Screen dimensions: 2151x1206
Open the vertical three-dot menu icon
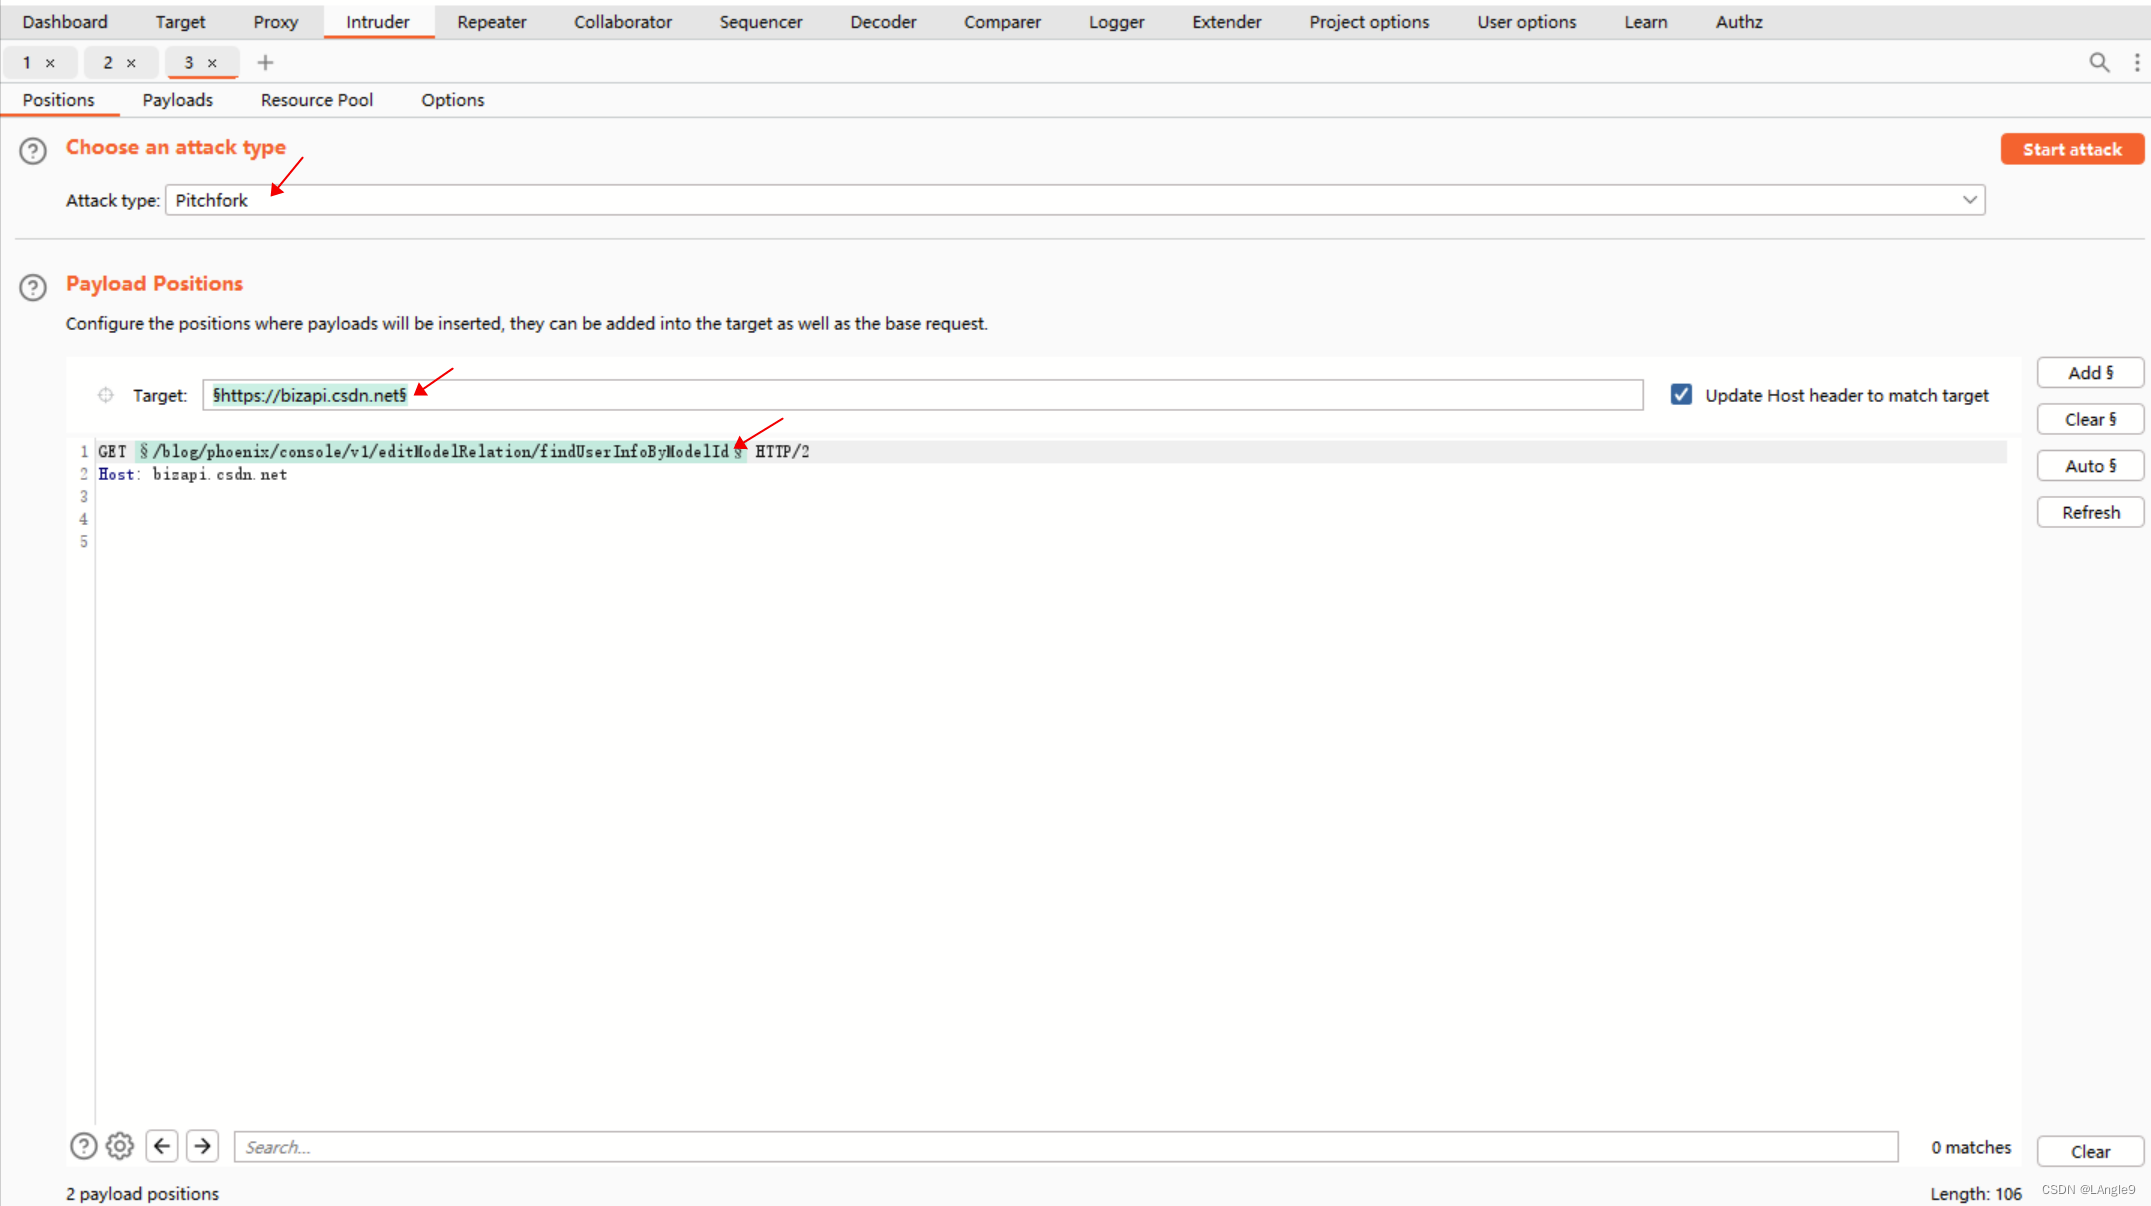(2137, 63)
